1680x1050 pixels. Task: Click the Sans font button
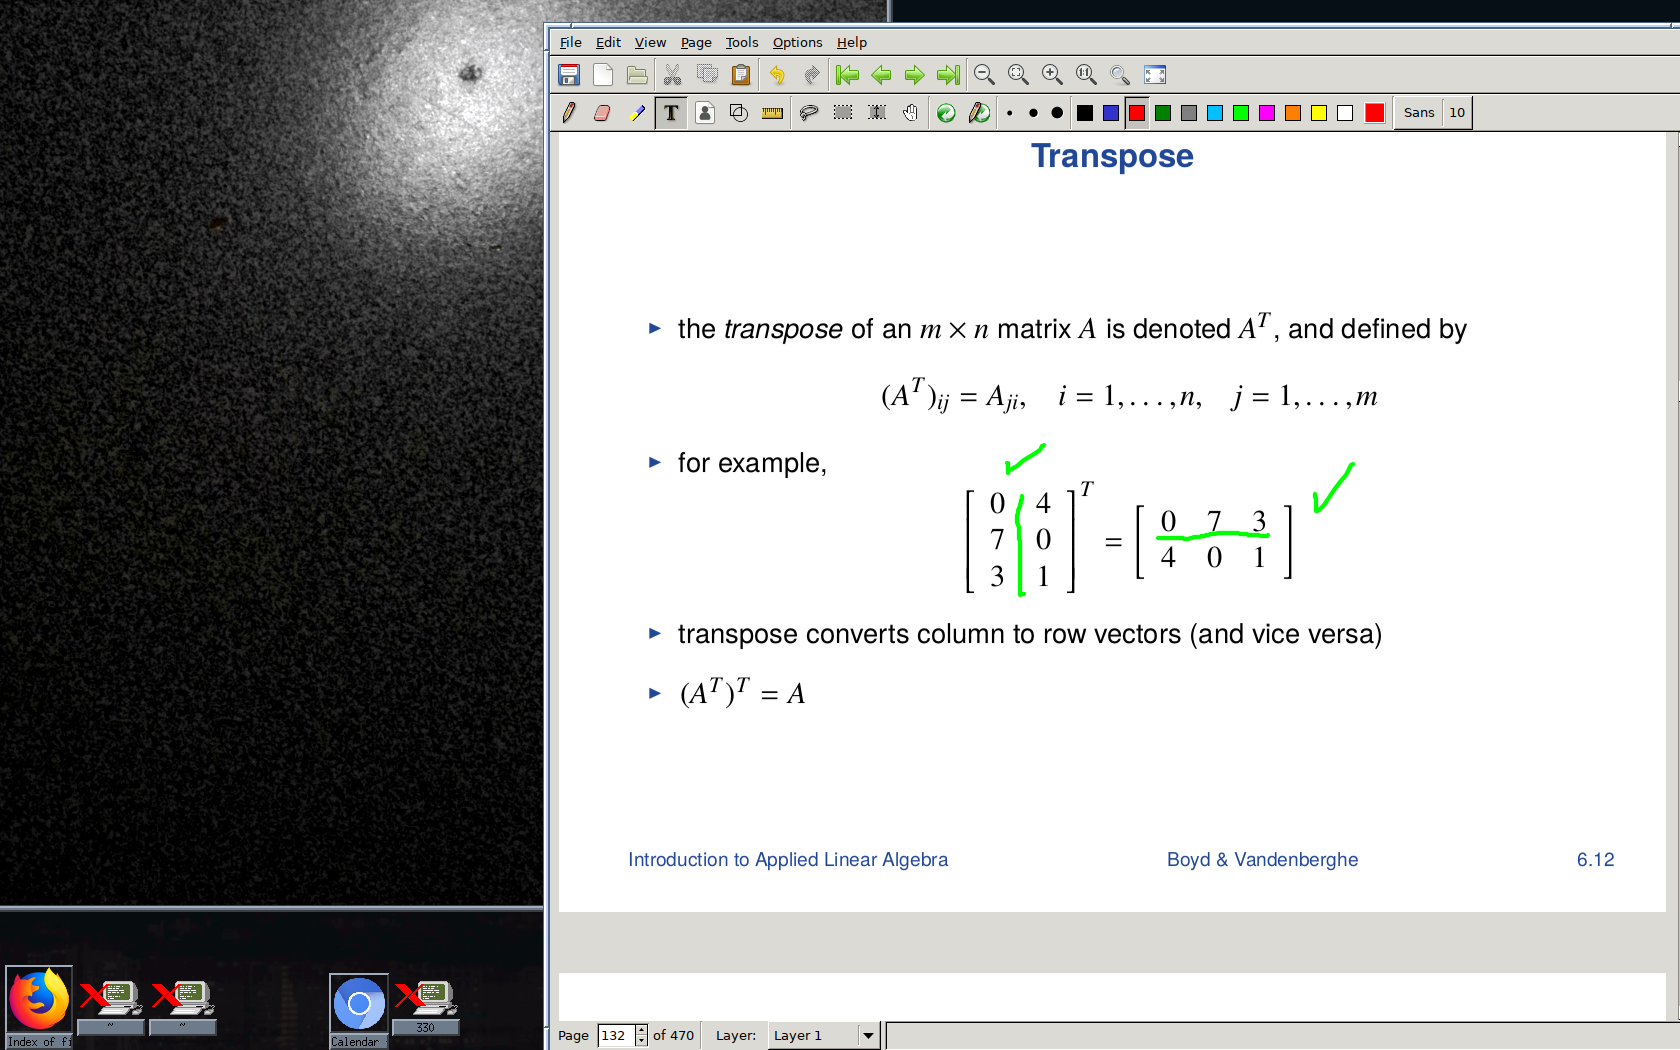tap(1418, 113)
